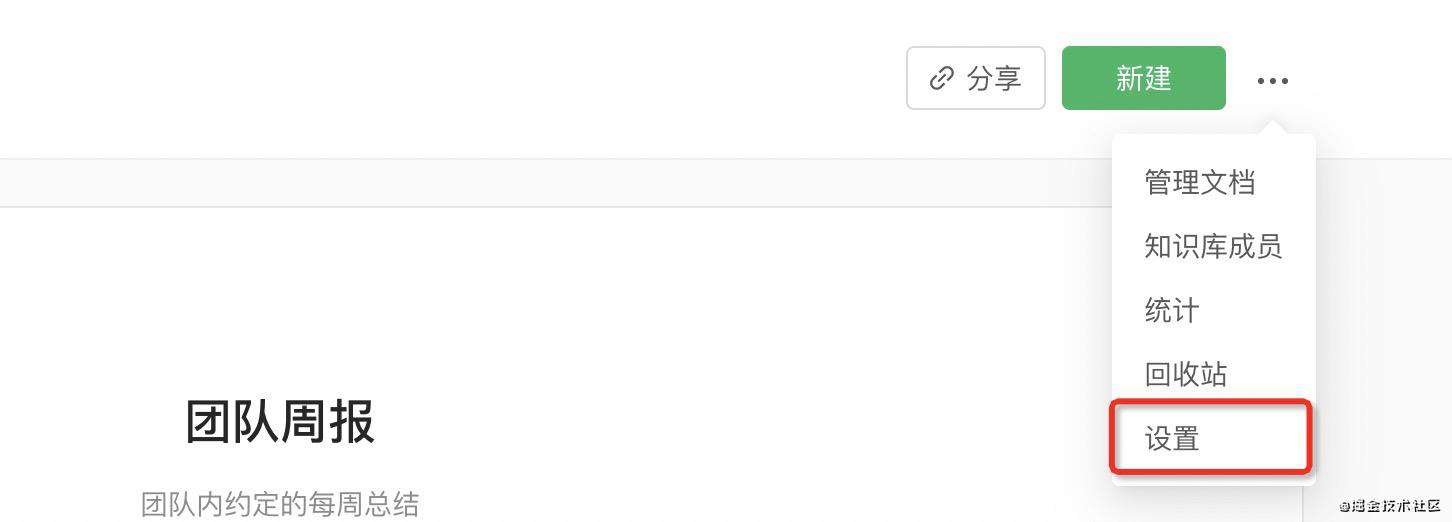Image resolution: width=1452 pixels, height=522 pixels.
Task: Select the 团队周报 title heading
Action: 280,421
